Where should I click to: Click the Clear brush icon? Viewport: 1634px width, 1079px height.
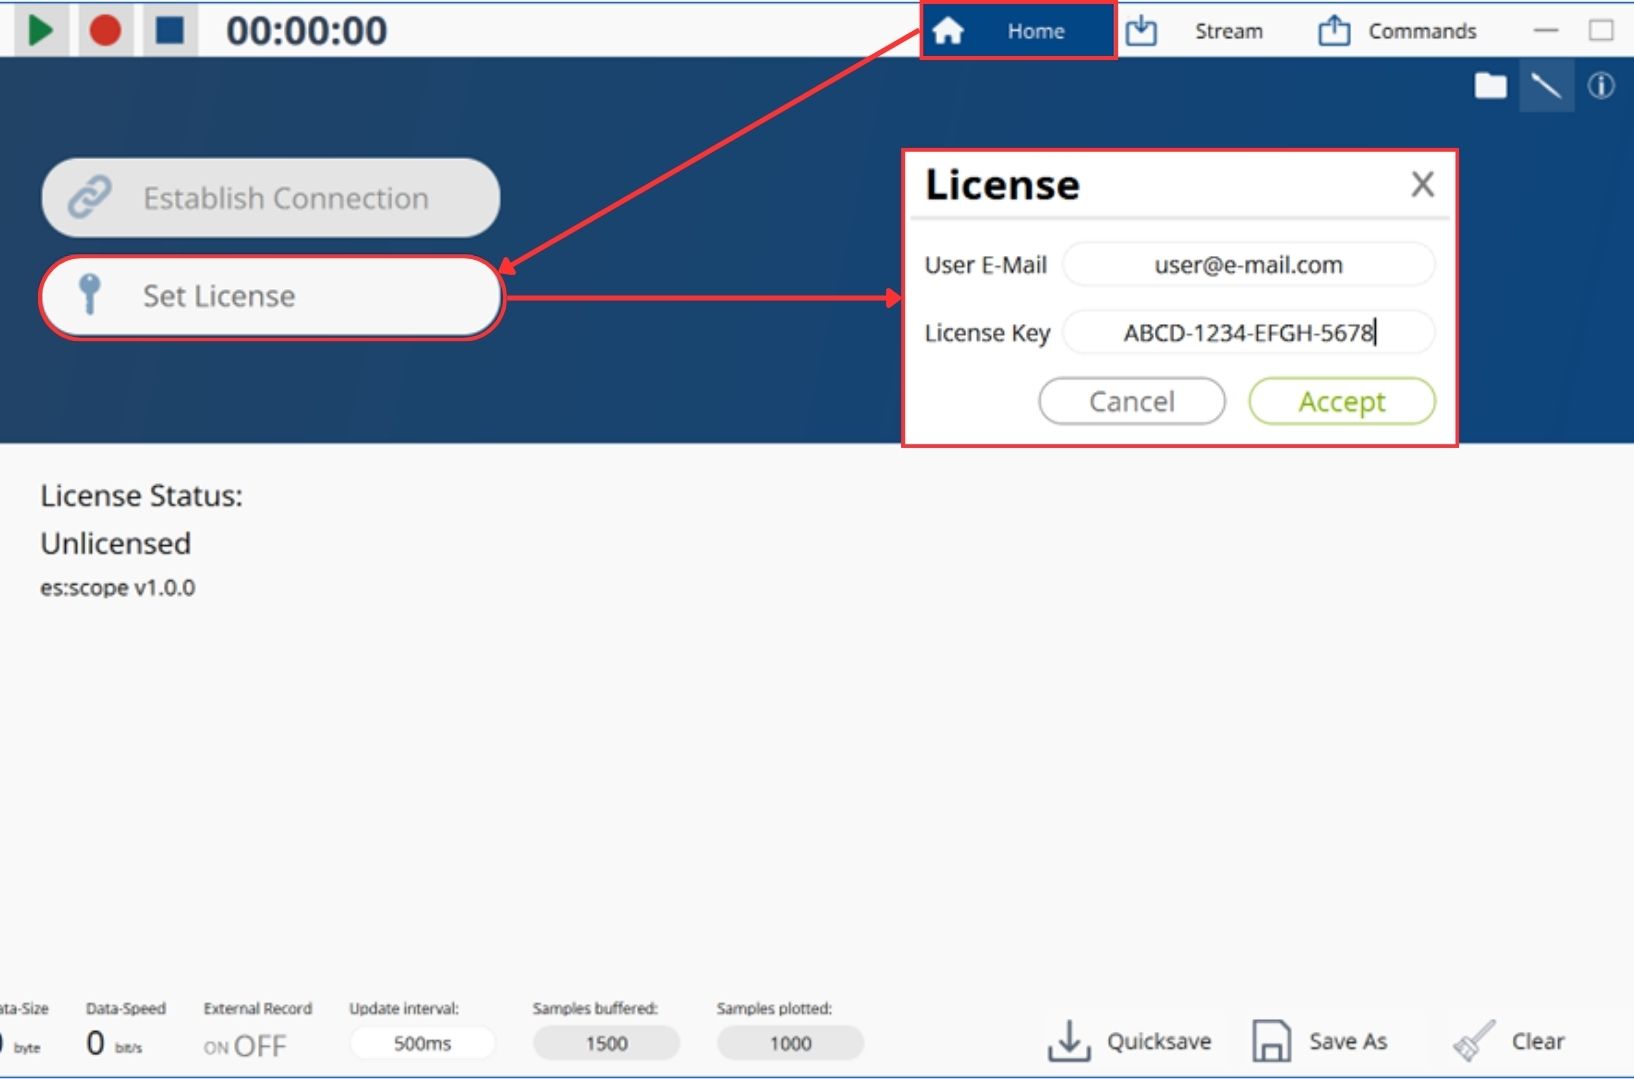pos(1474,1041)
